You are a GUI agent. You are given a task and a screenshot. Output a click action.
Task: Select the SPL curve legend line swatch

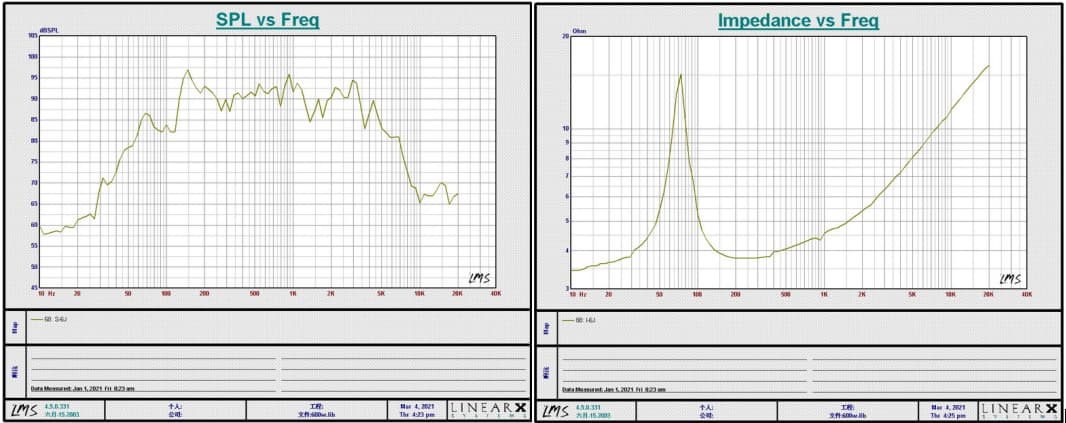tap(37, 320)
